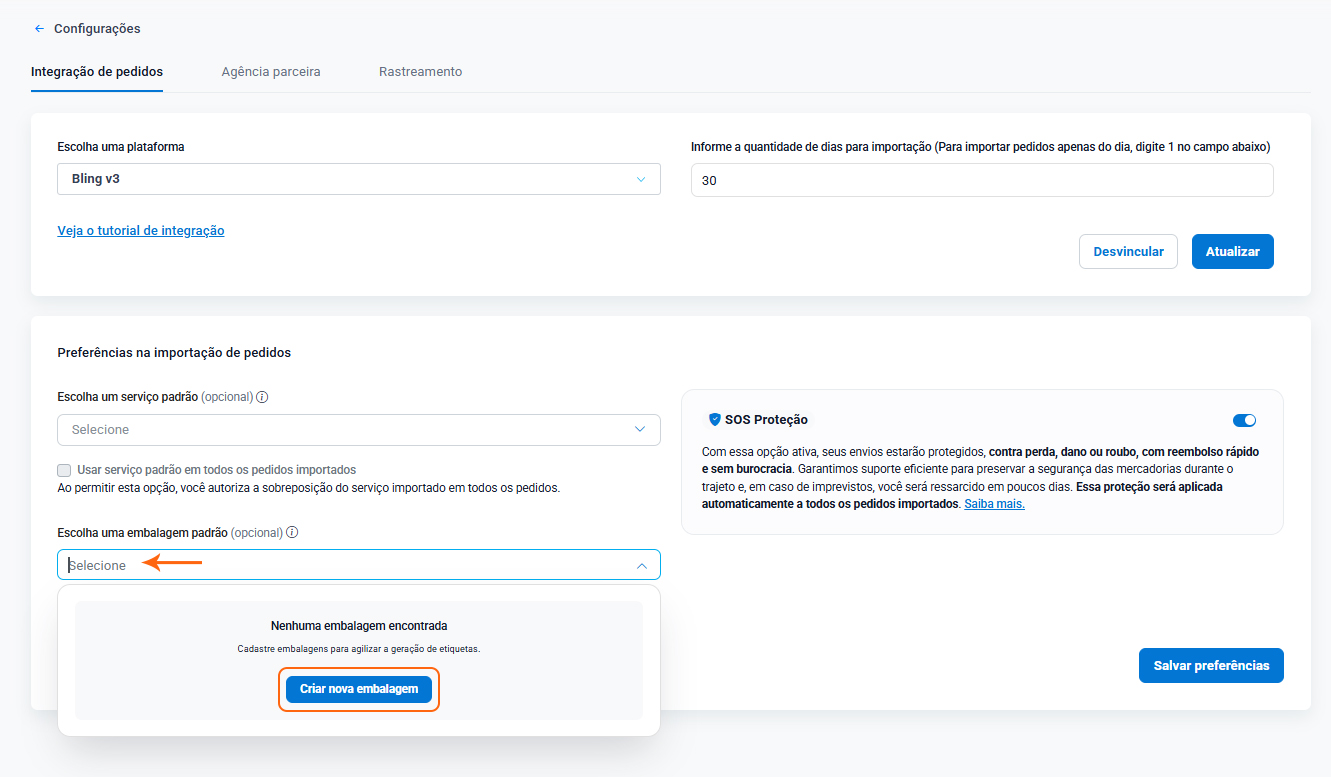This screenshot has height=777, width=1331.
Task: Click the Atualizar button
Action: (x=1232, y=252)
